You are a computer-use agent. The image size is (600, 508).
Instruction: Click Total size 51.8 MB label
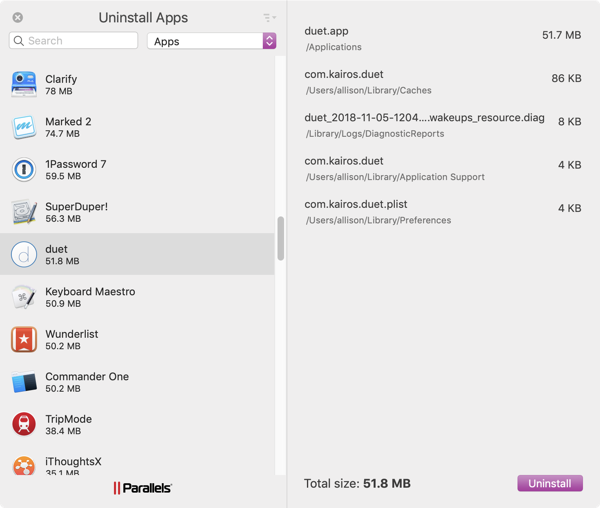click(357, 484)
